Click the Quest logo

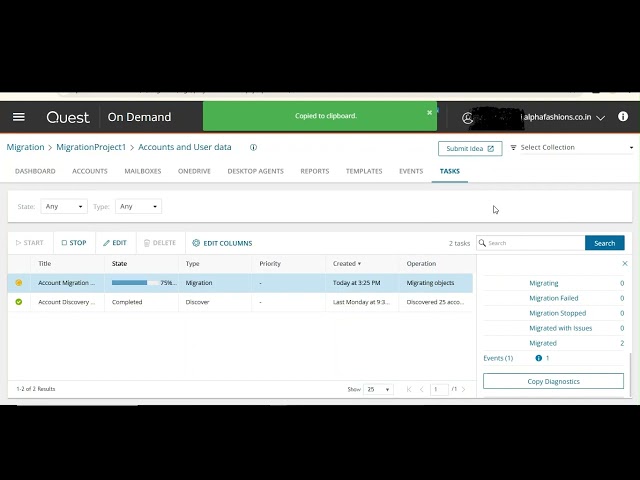pyautogui.click(x=68, y=118)
